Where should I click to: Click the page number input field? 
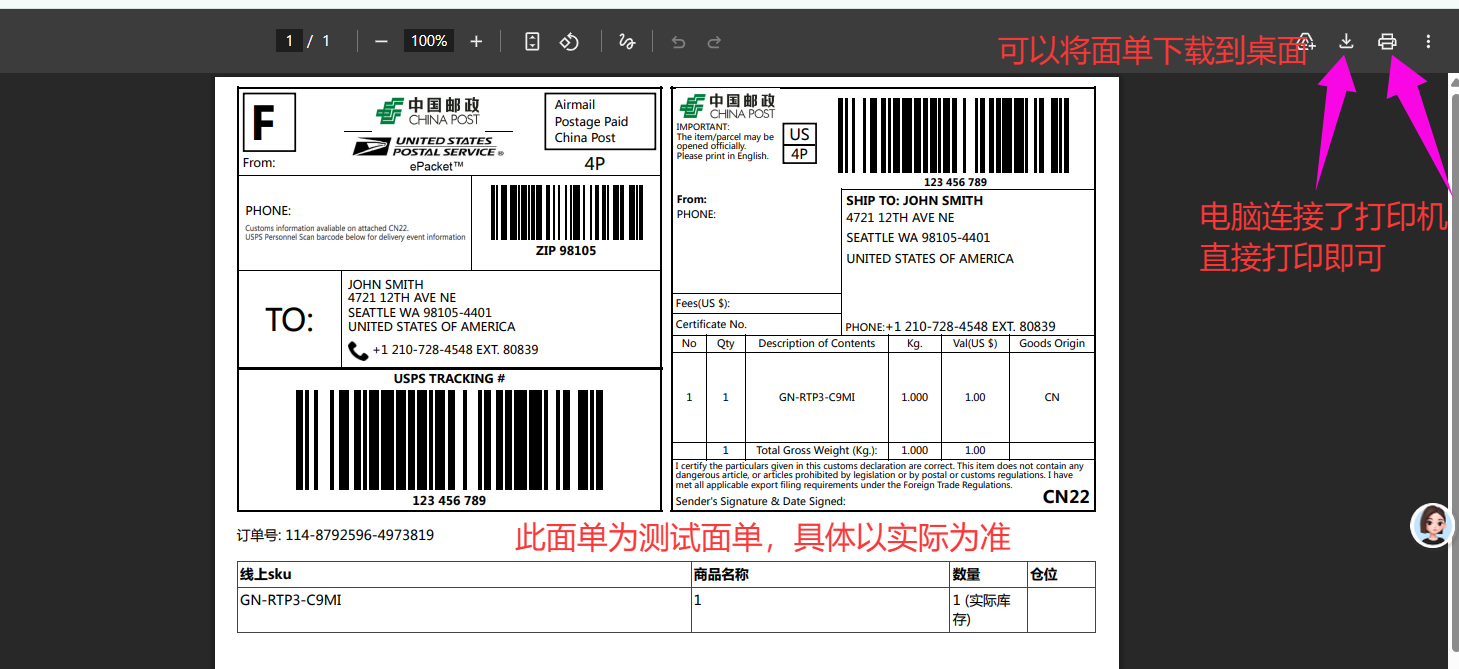[289, 41]
